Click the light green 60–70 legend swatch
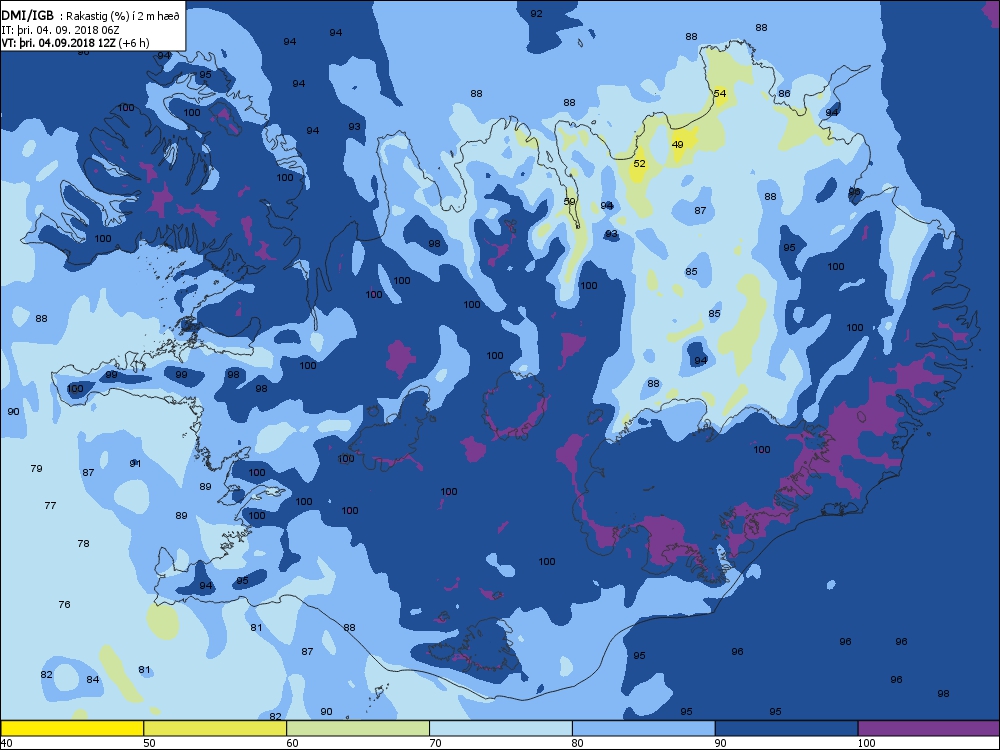 tap(358, 728)
